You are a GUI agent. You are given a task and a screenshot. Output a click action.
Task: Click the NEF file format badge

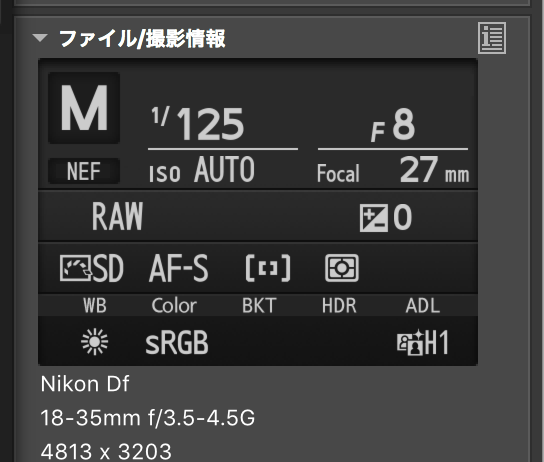84,171
